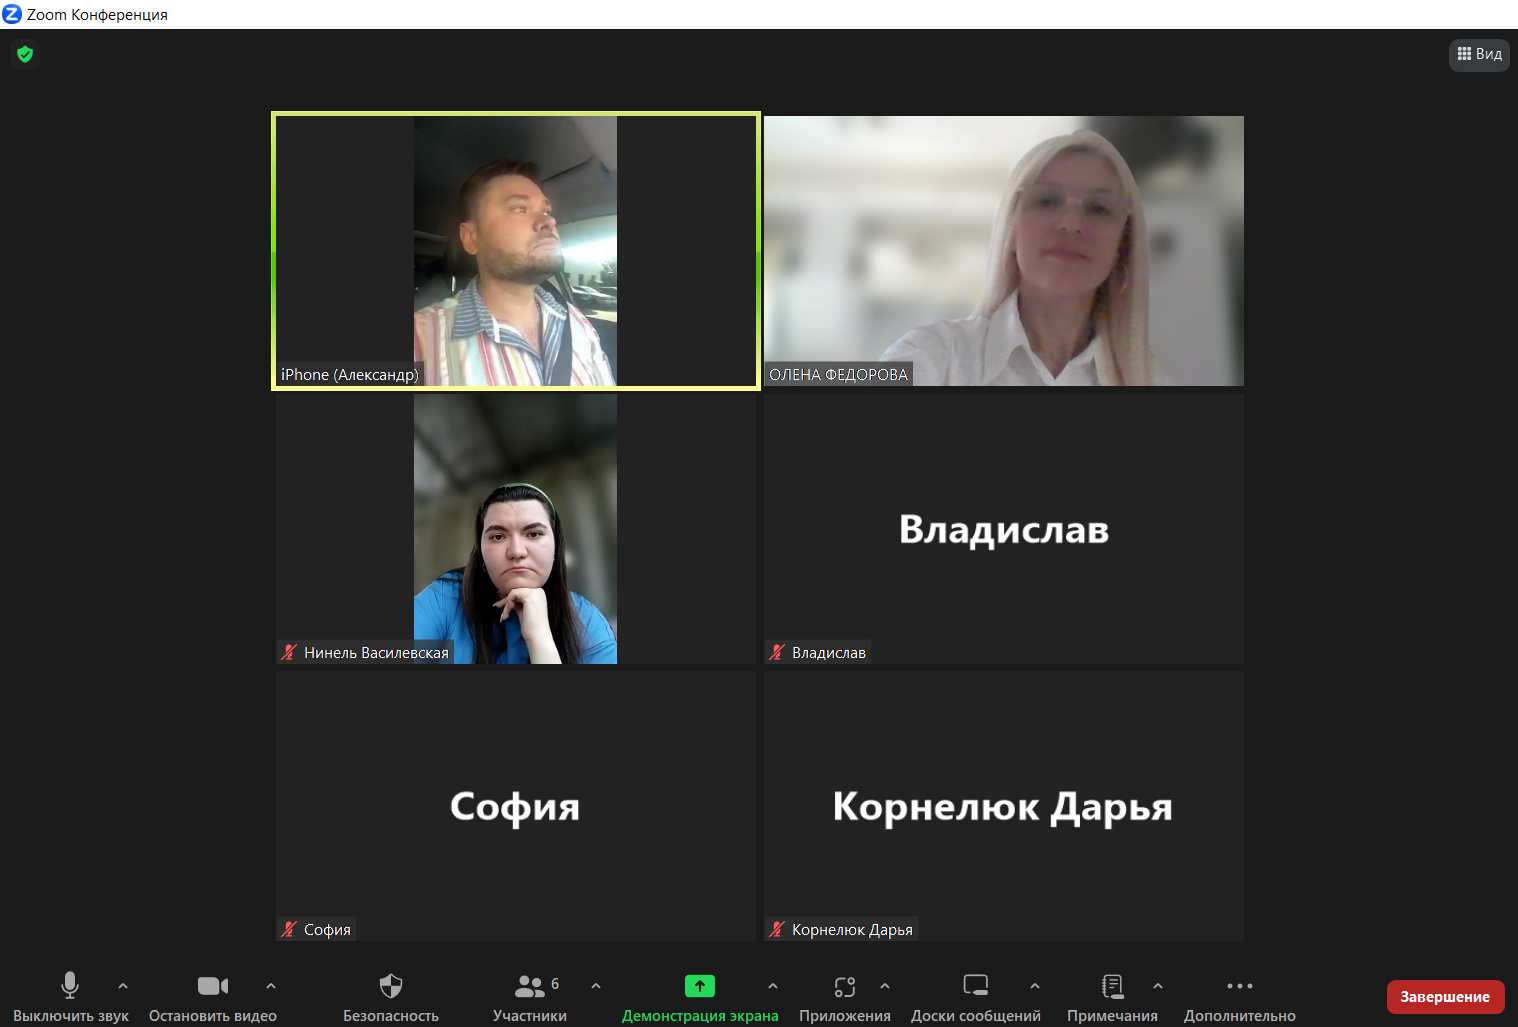Click muted mic icon beside Нинель Василевская
1518x1027 pixels.
click(x=289, y=652)
